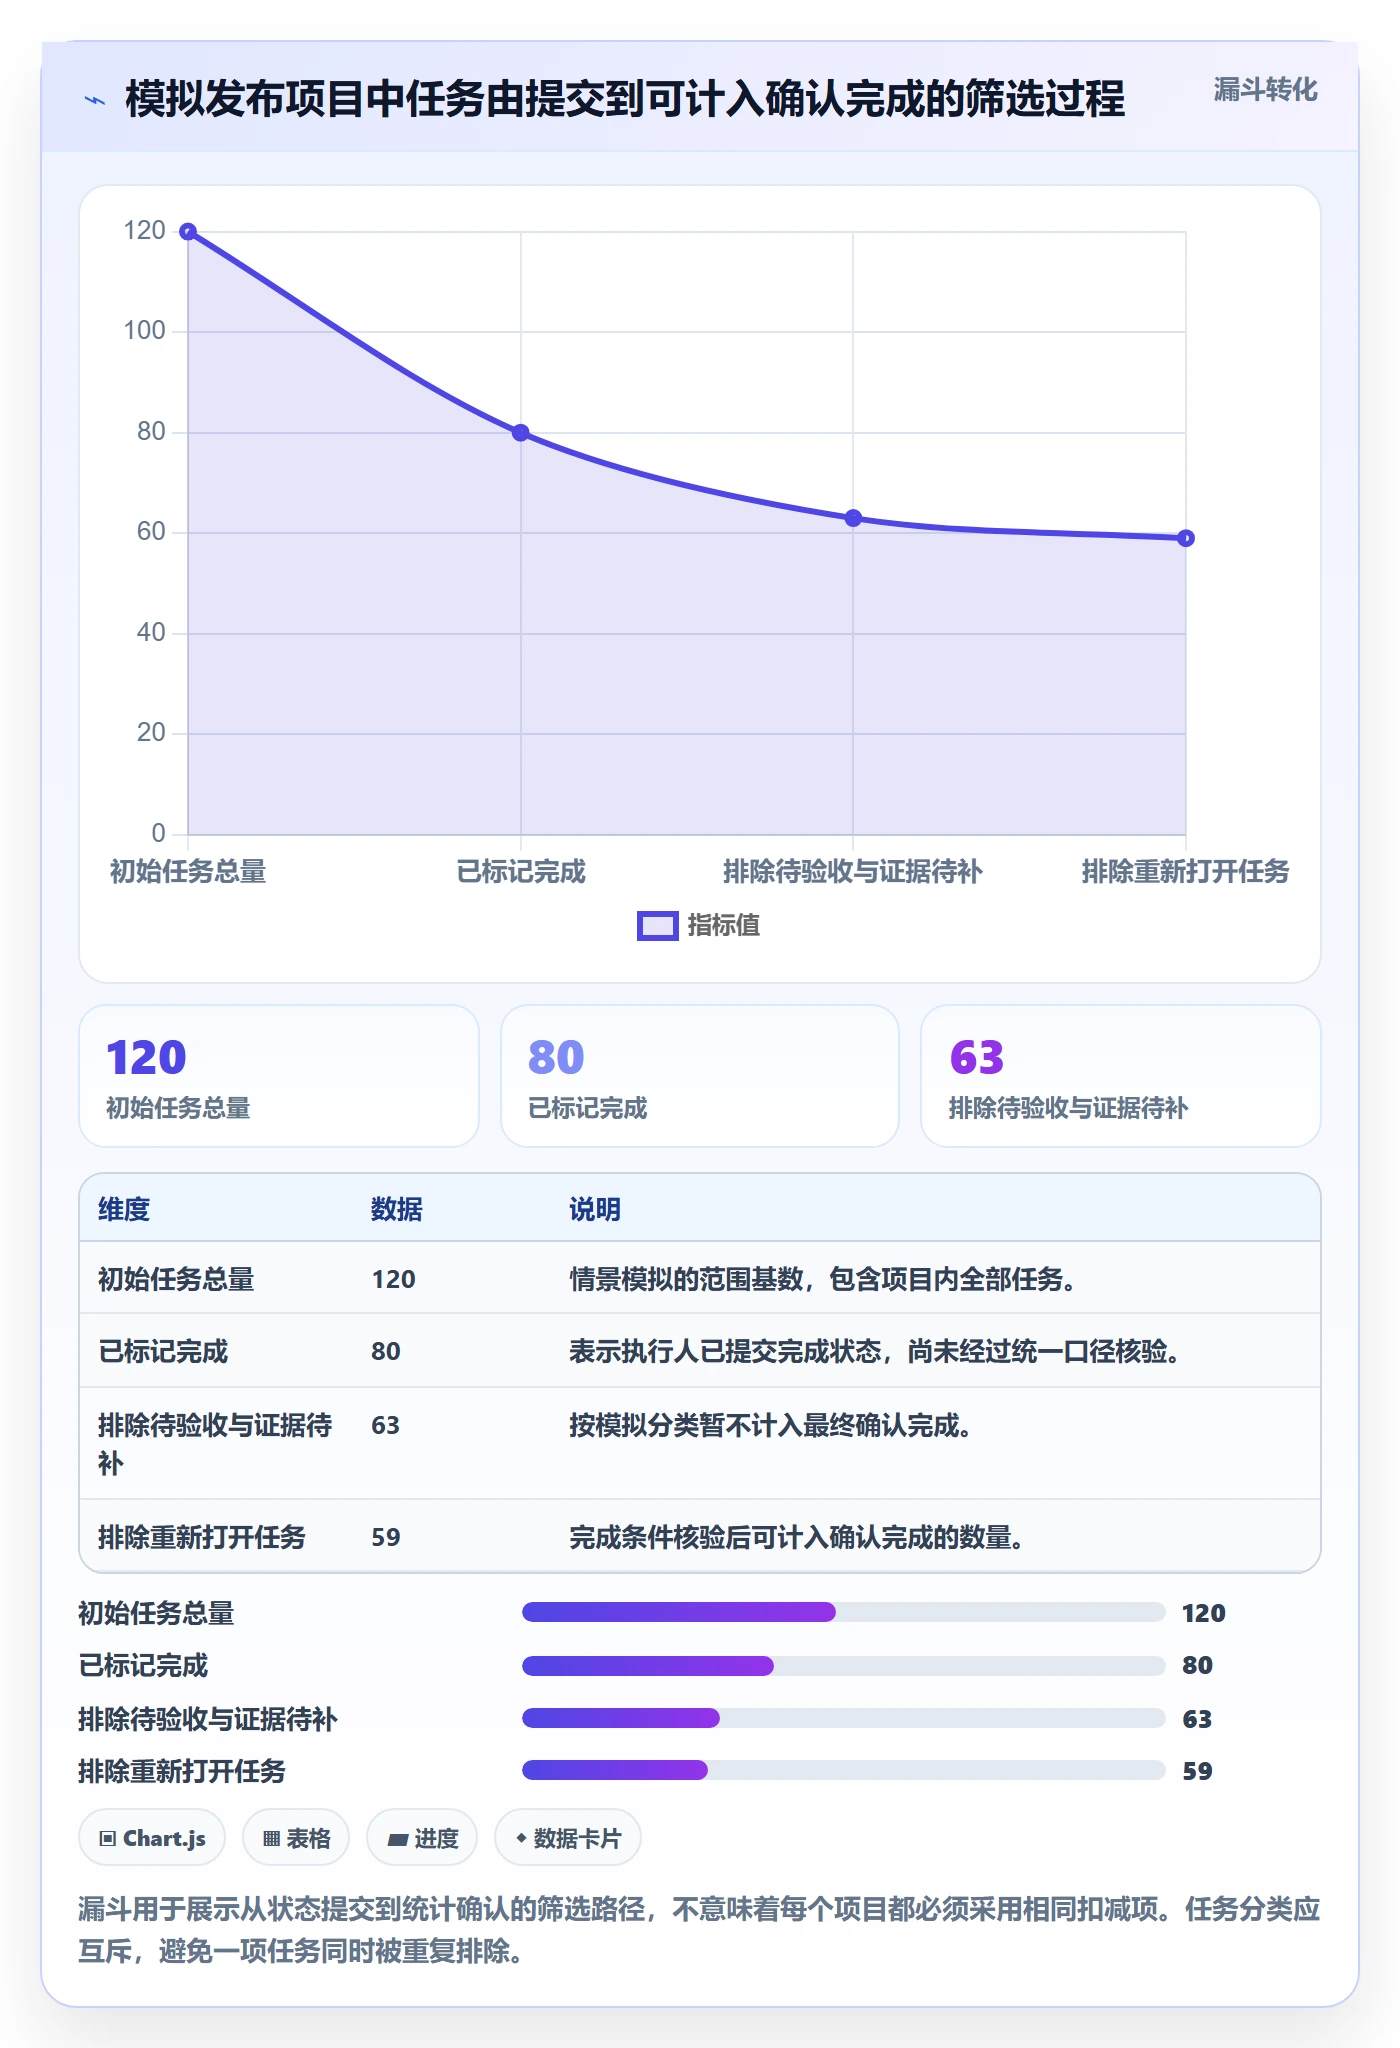The width and height of the screenshot is (1400, 2048).
Task: Click the table cell showing 63
Action: tap(386, 1425)
